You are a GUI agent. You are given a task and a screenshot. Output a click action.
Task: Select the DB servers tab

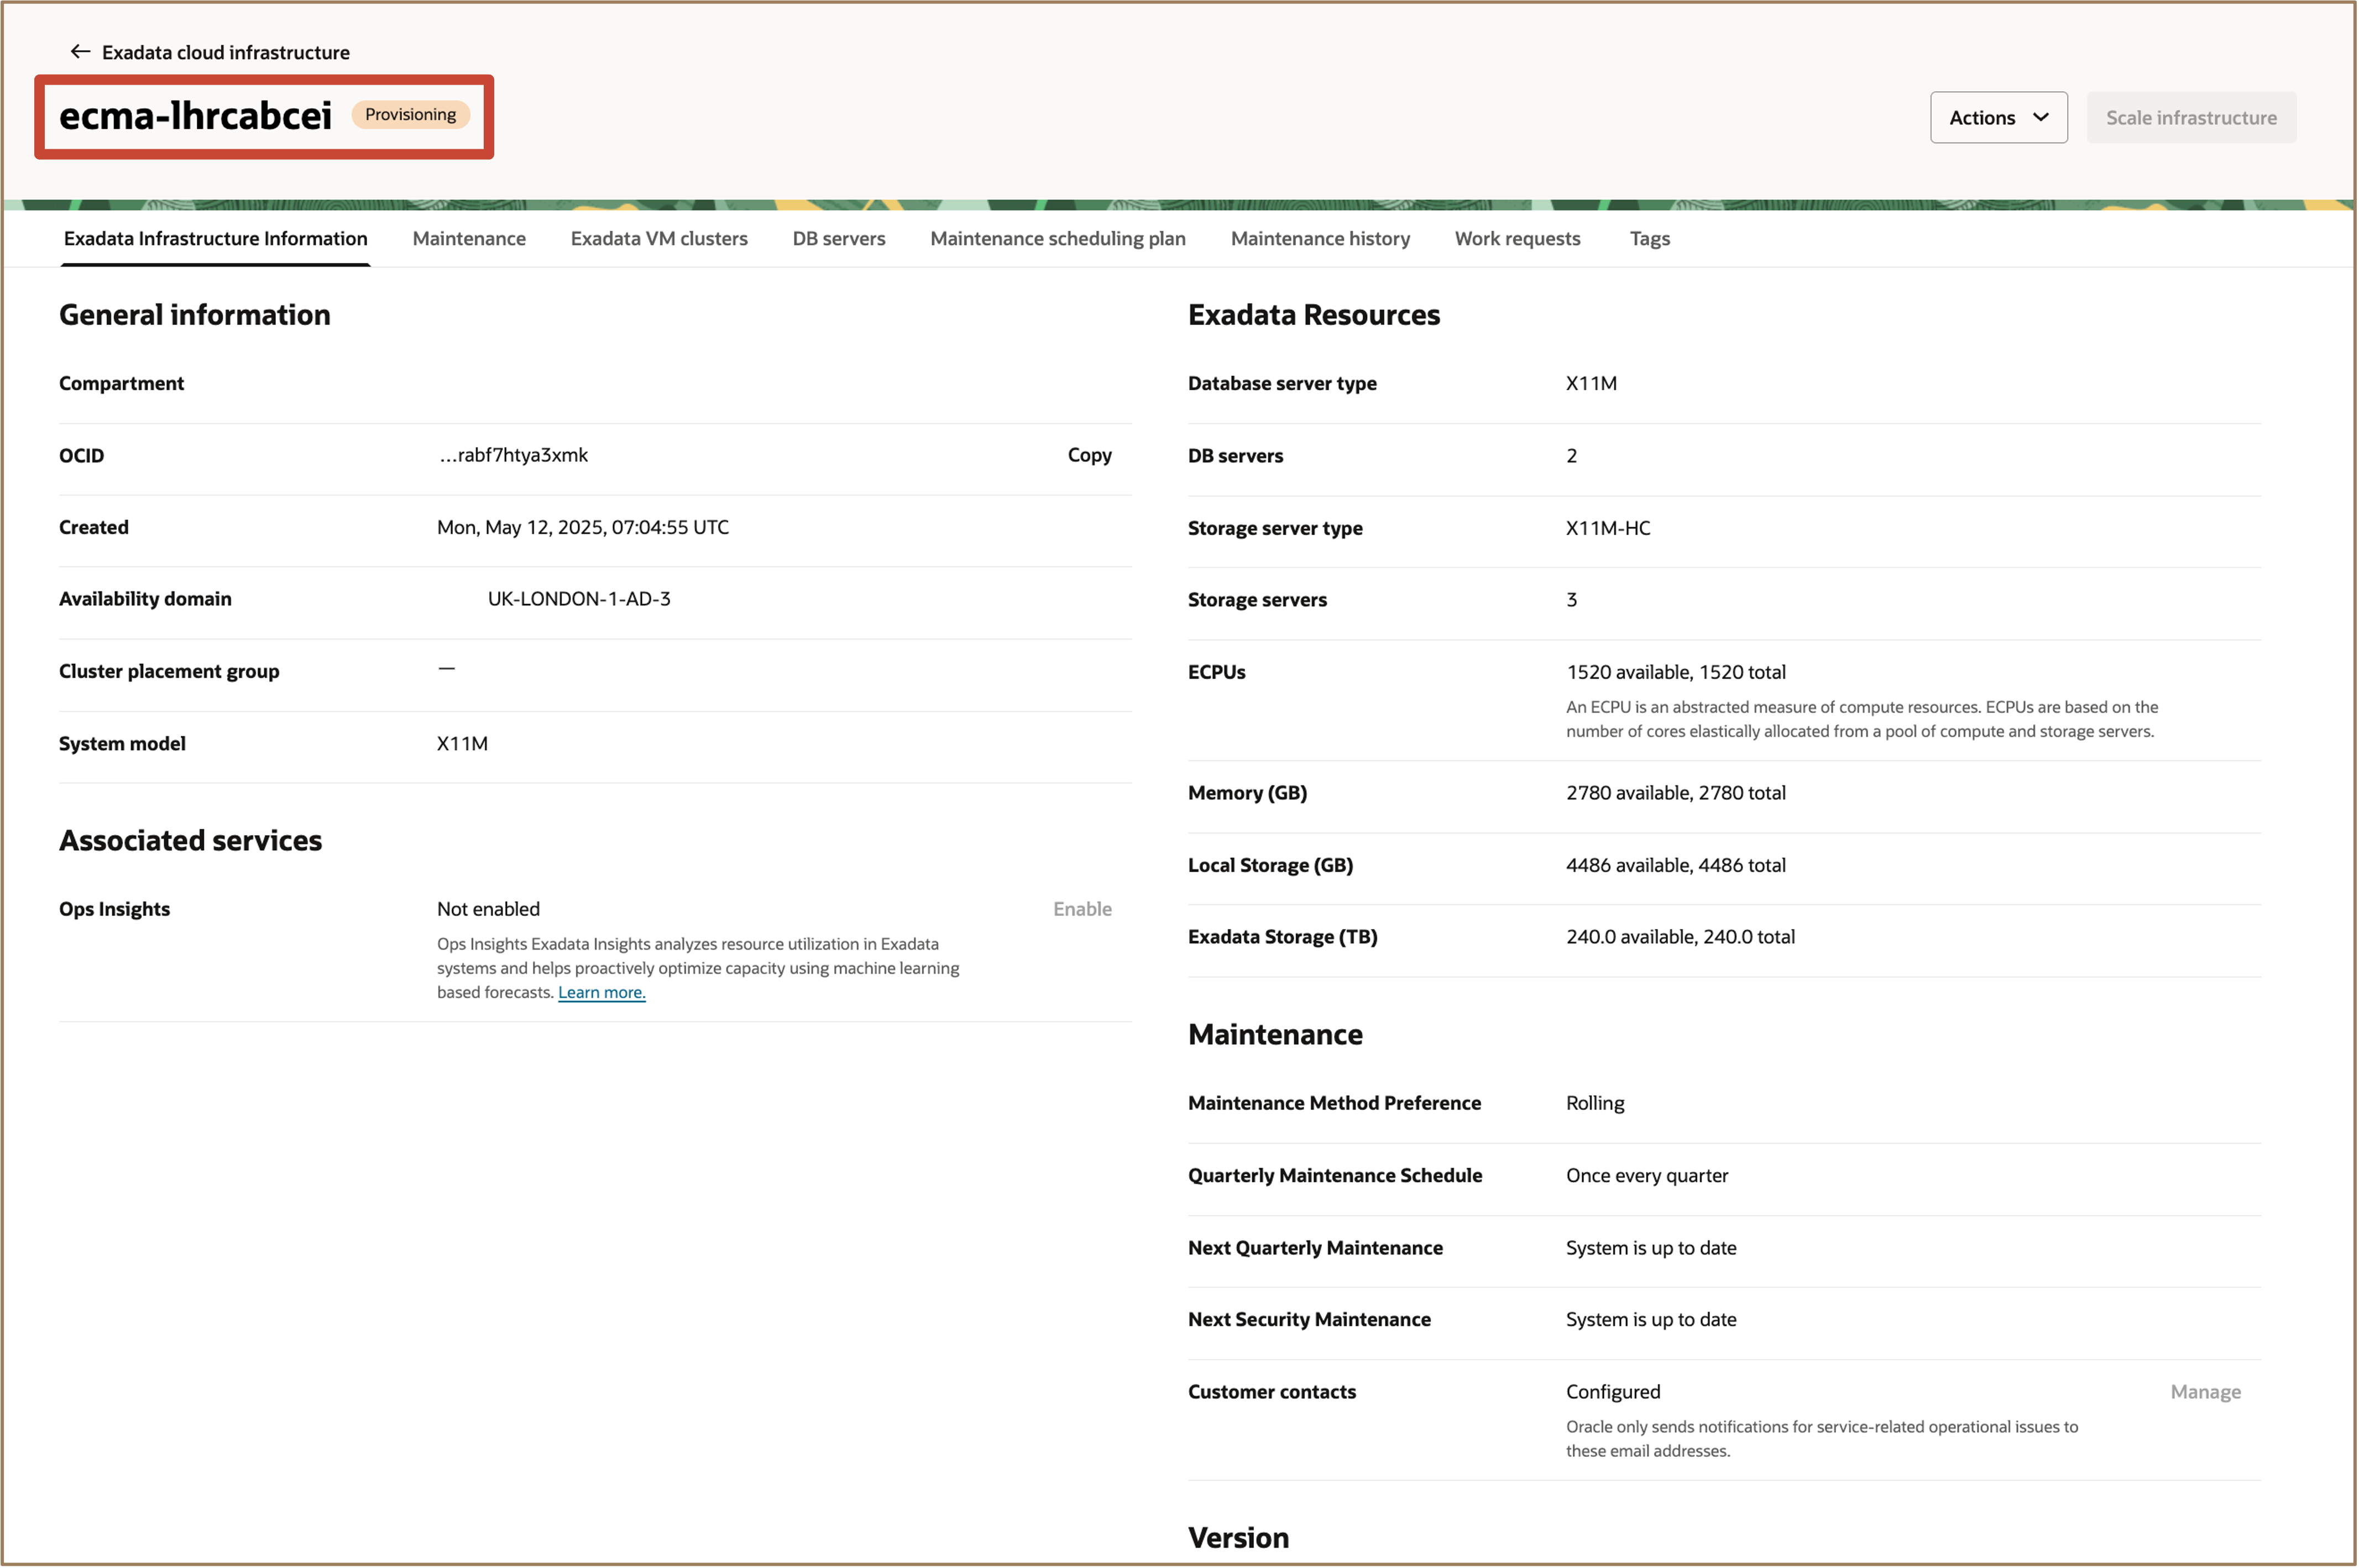click(838, 238)
